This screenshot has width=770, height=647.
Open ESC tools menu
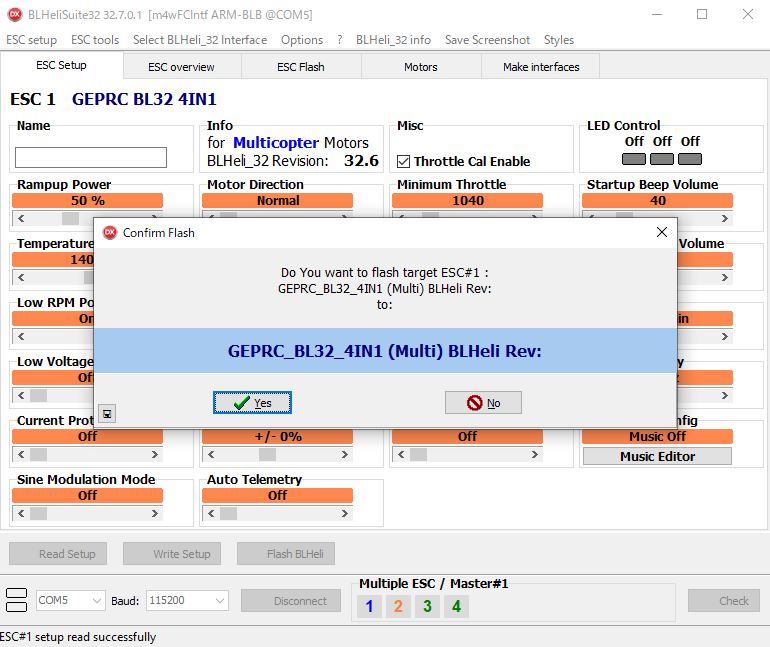(95, 40)
